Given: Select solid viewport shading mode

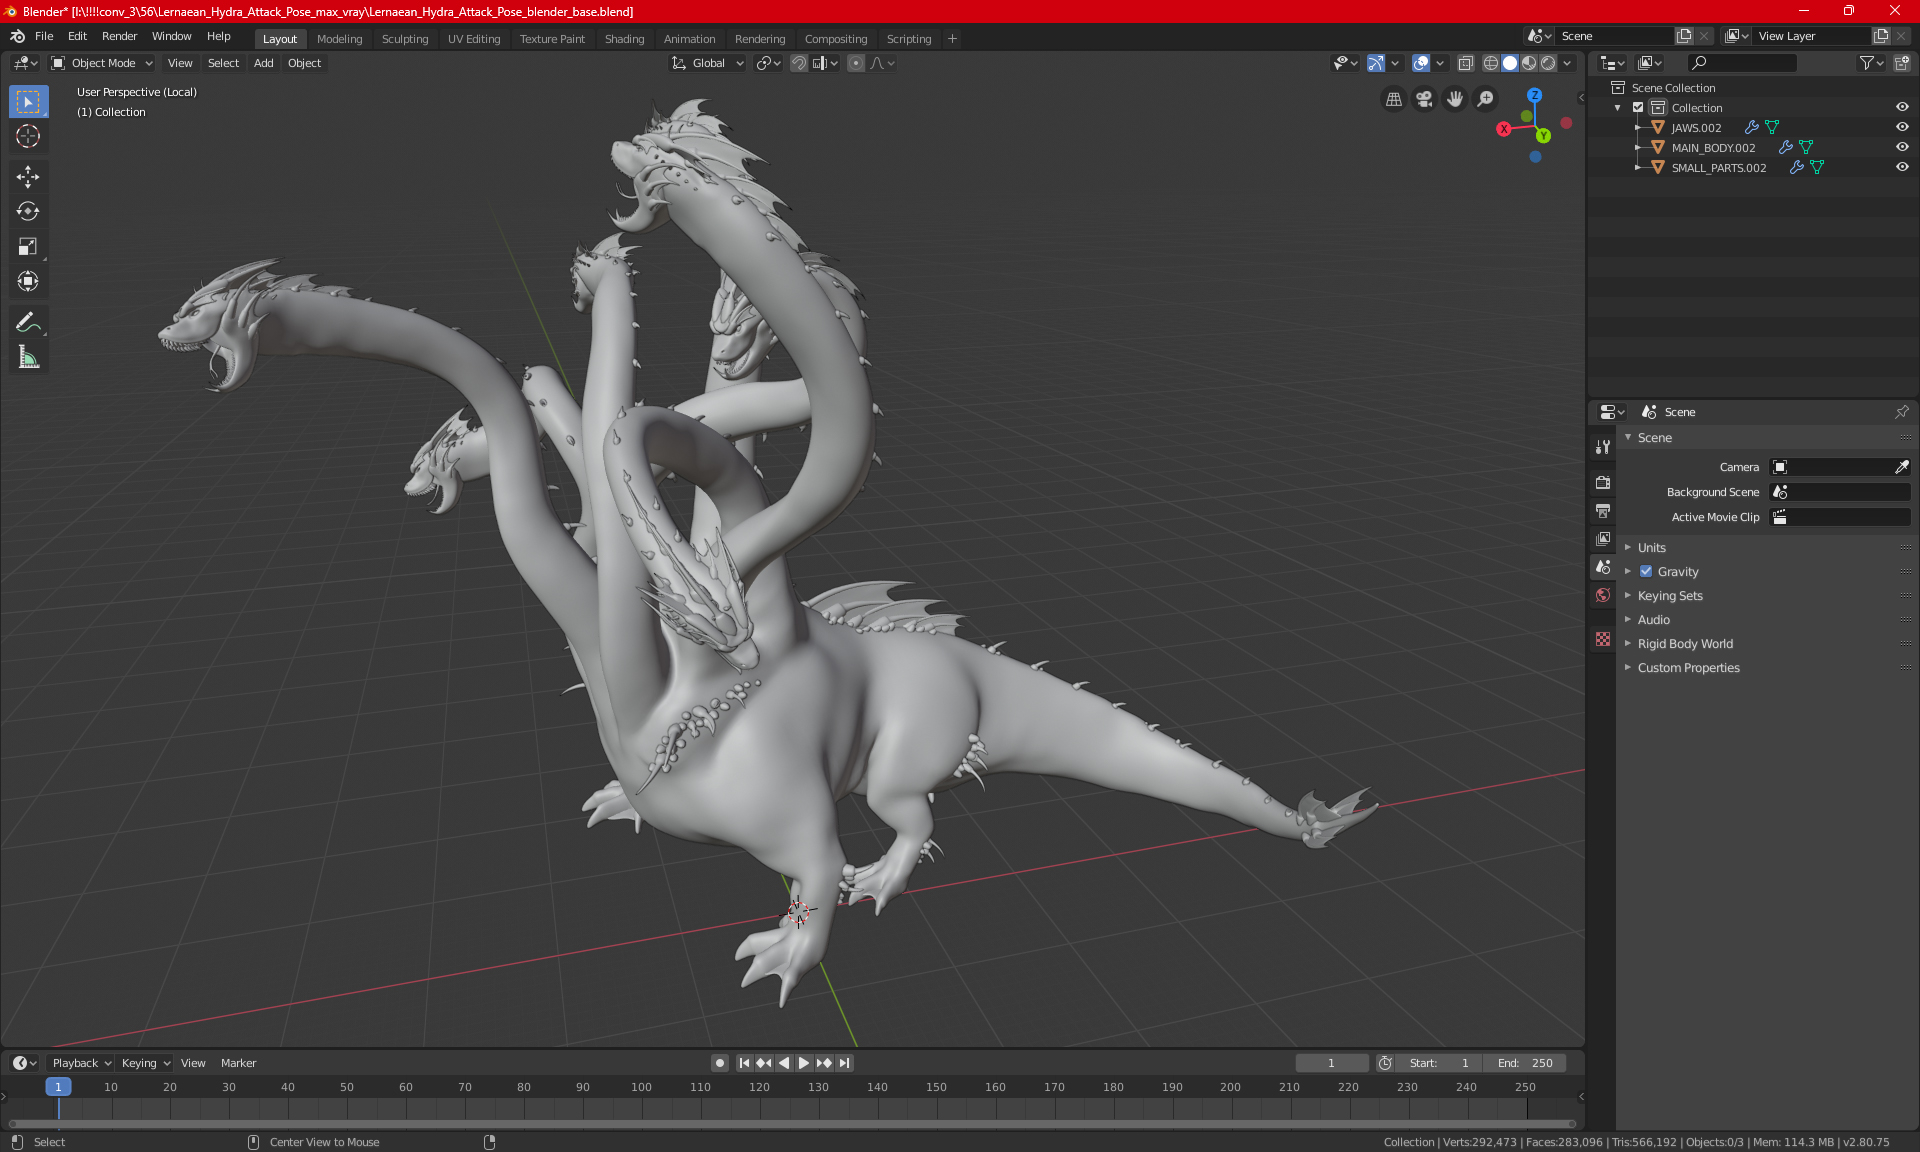Looking at the screenshot, I should tap(1510, 63).
